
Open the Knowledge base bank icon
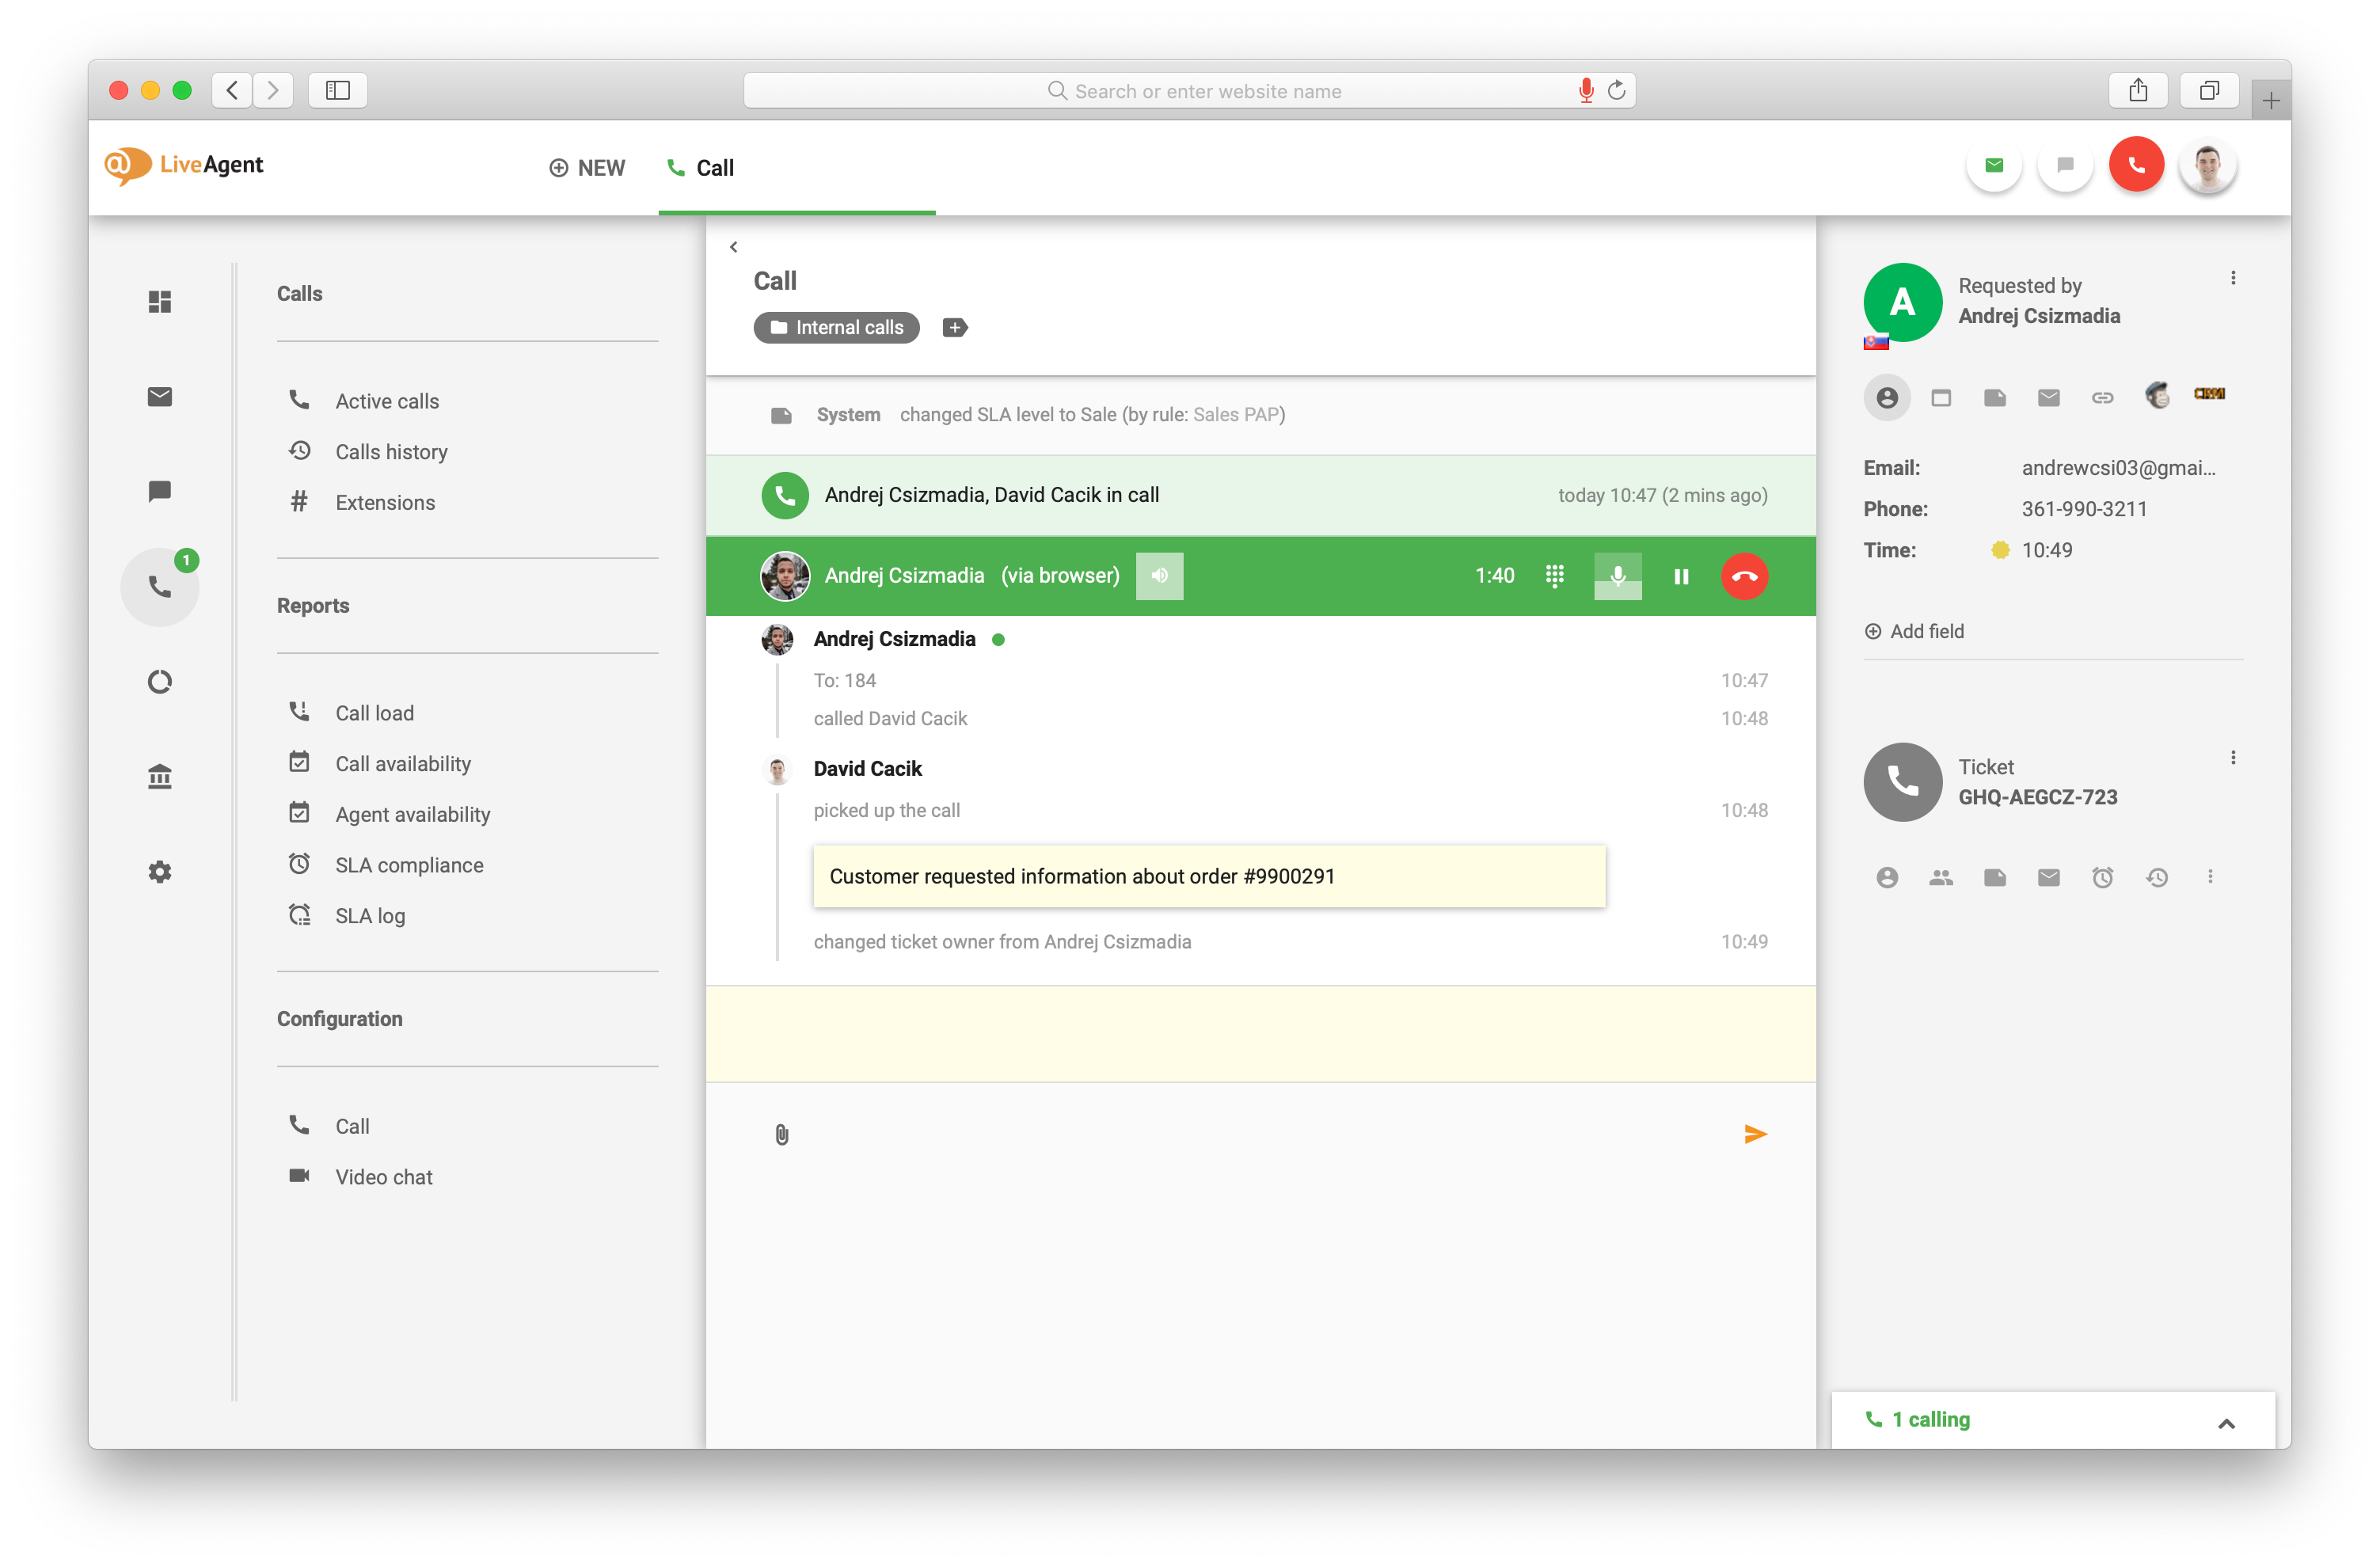160,776
